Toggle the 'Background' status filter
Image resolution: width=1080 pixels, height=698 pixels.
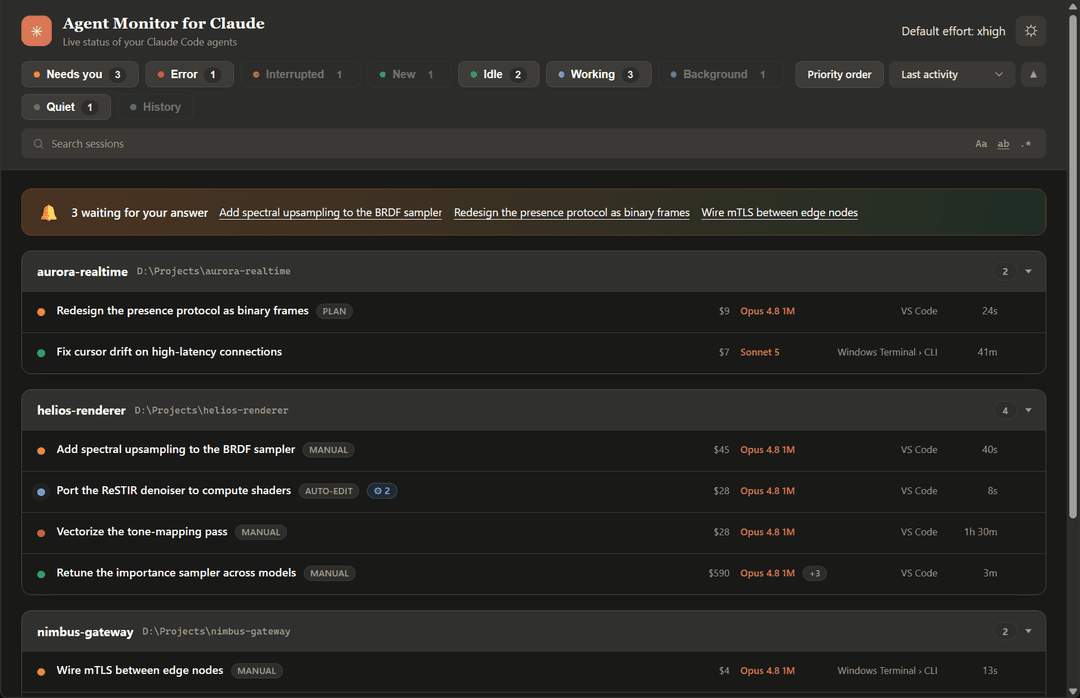pyautogui.click(x=720, y=74)
